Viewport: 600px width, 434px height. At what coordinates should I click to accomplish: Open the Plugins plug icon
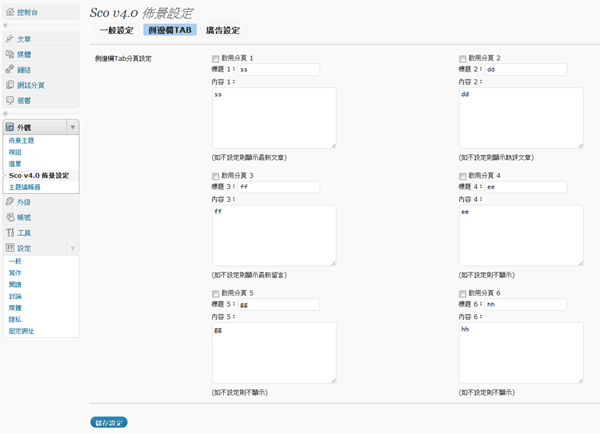(10, 201)
